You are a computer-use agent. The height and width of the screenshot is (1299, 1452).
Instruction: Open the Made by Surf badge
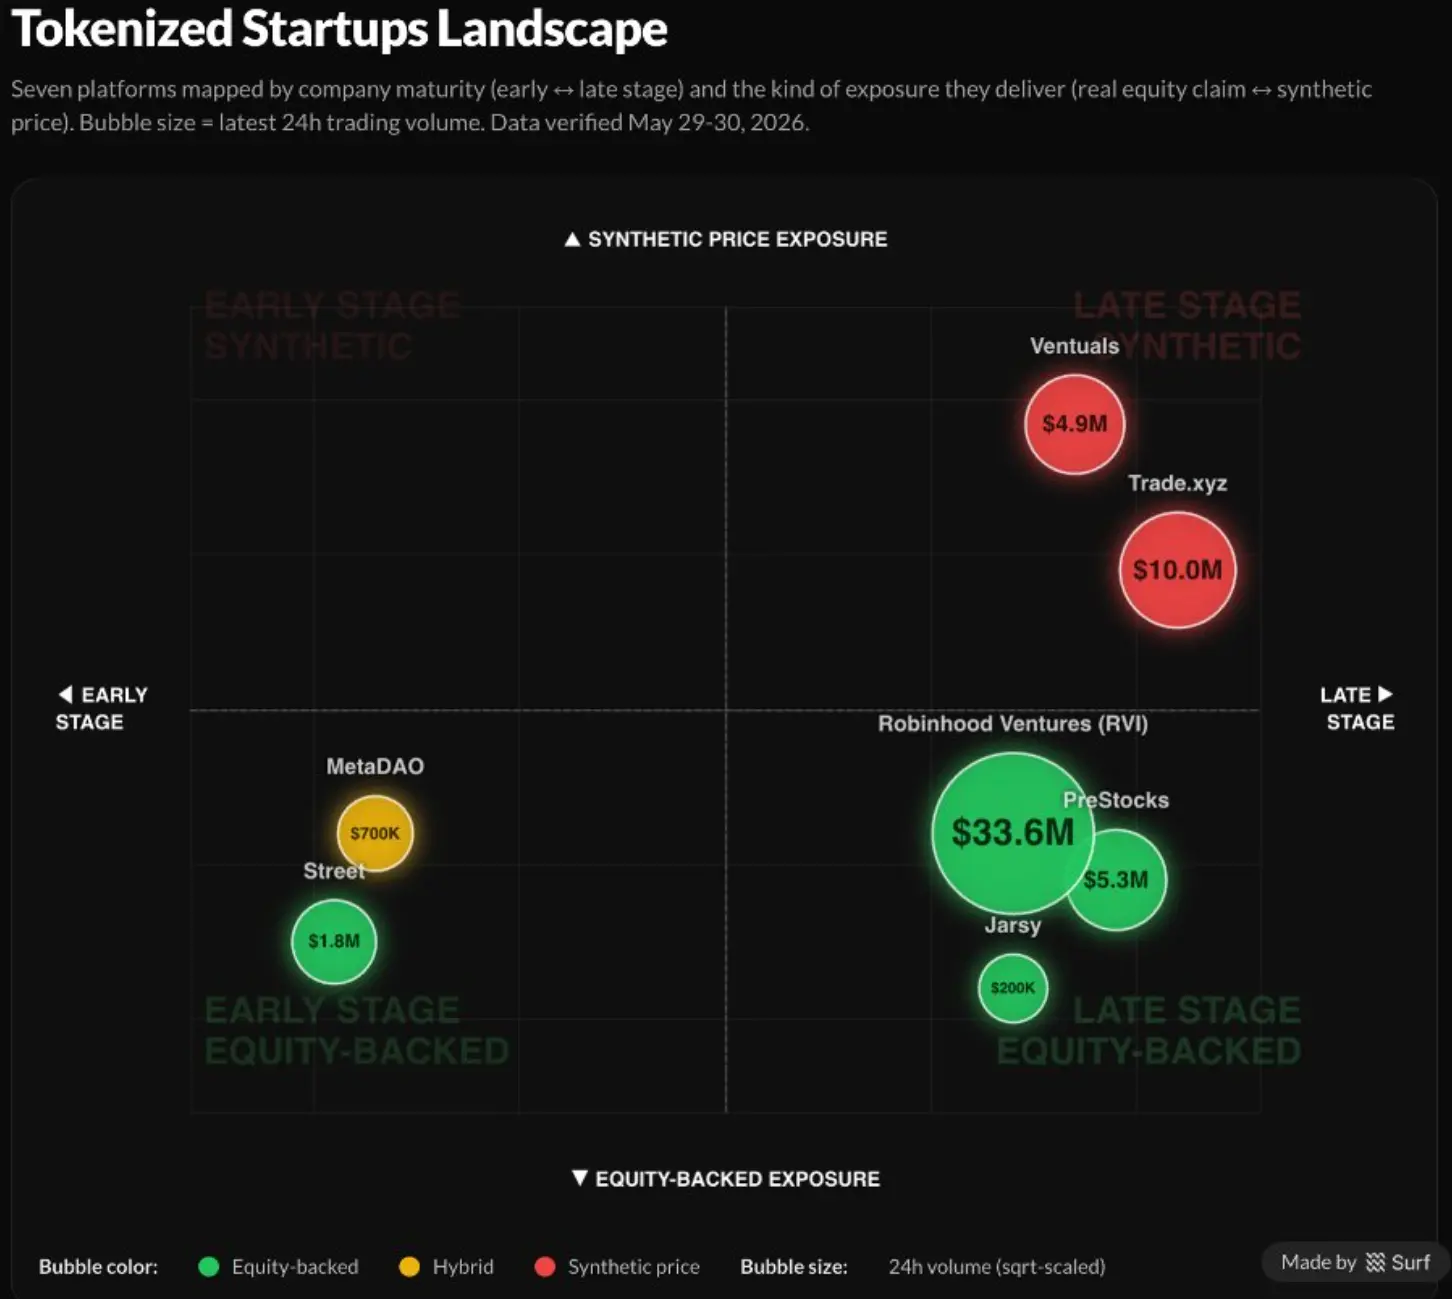click(1355, 1262)
